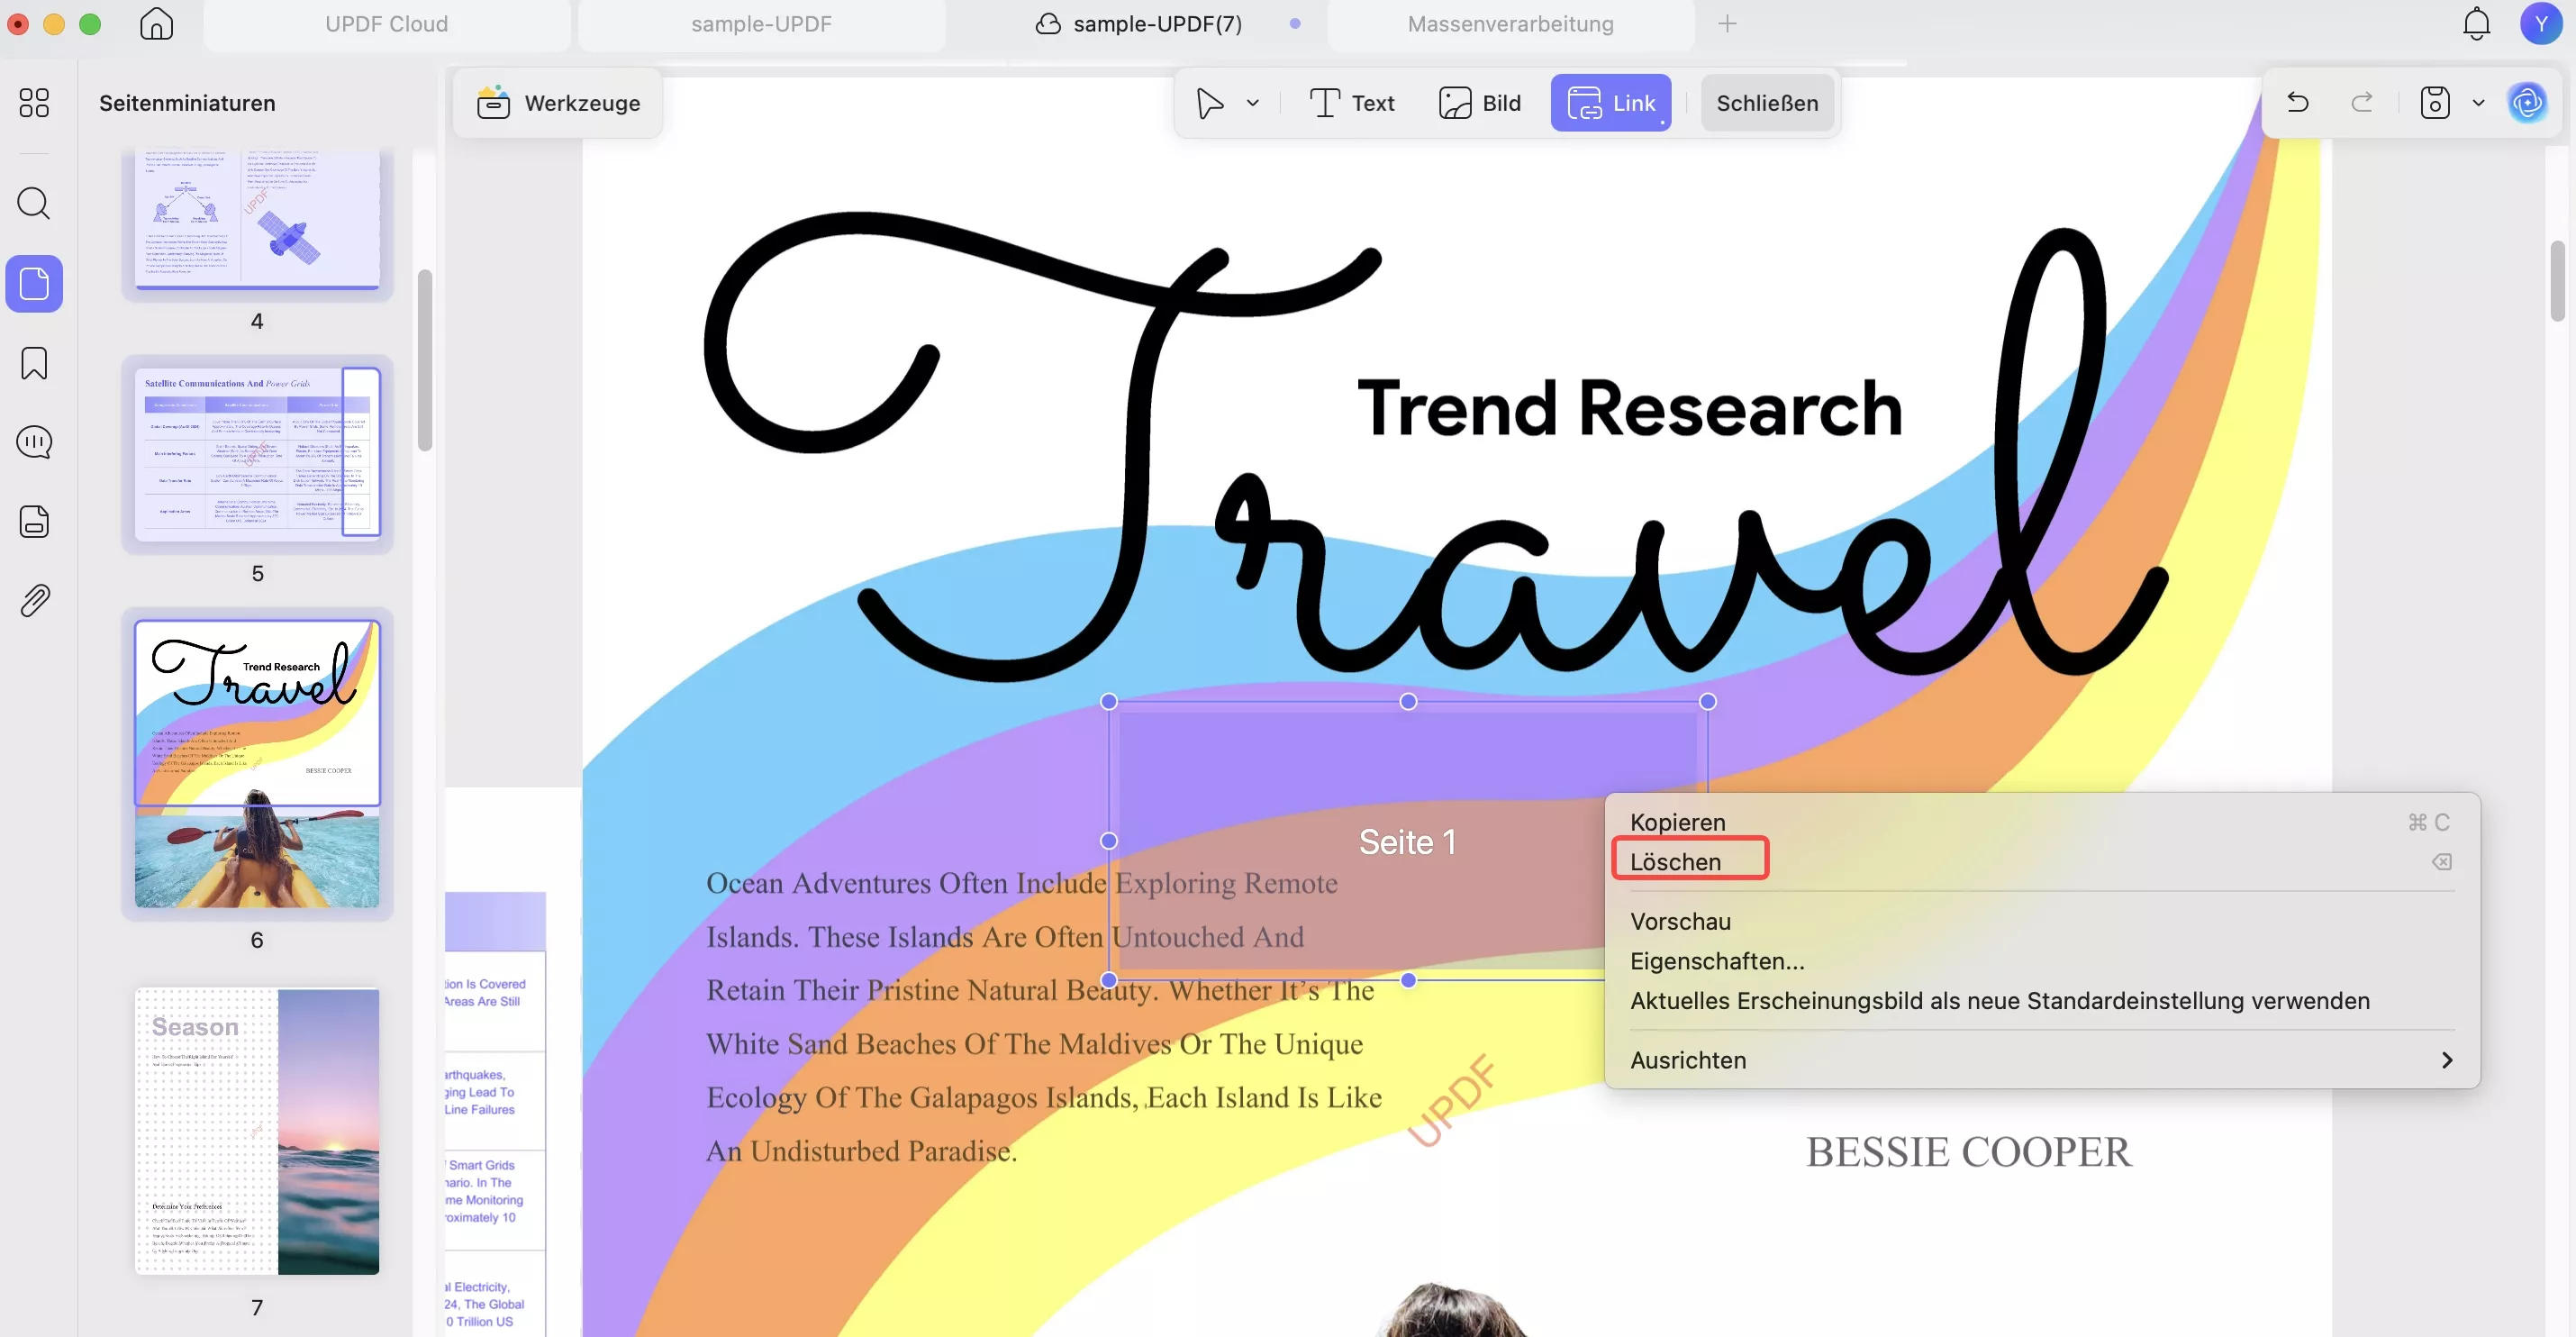Open the comments panel icon
This screenshot has width=2576, height=1337.
34,442
